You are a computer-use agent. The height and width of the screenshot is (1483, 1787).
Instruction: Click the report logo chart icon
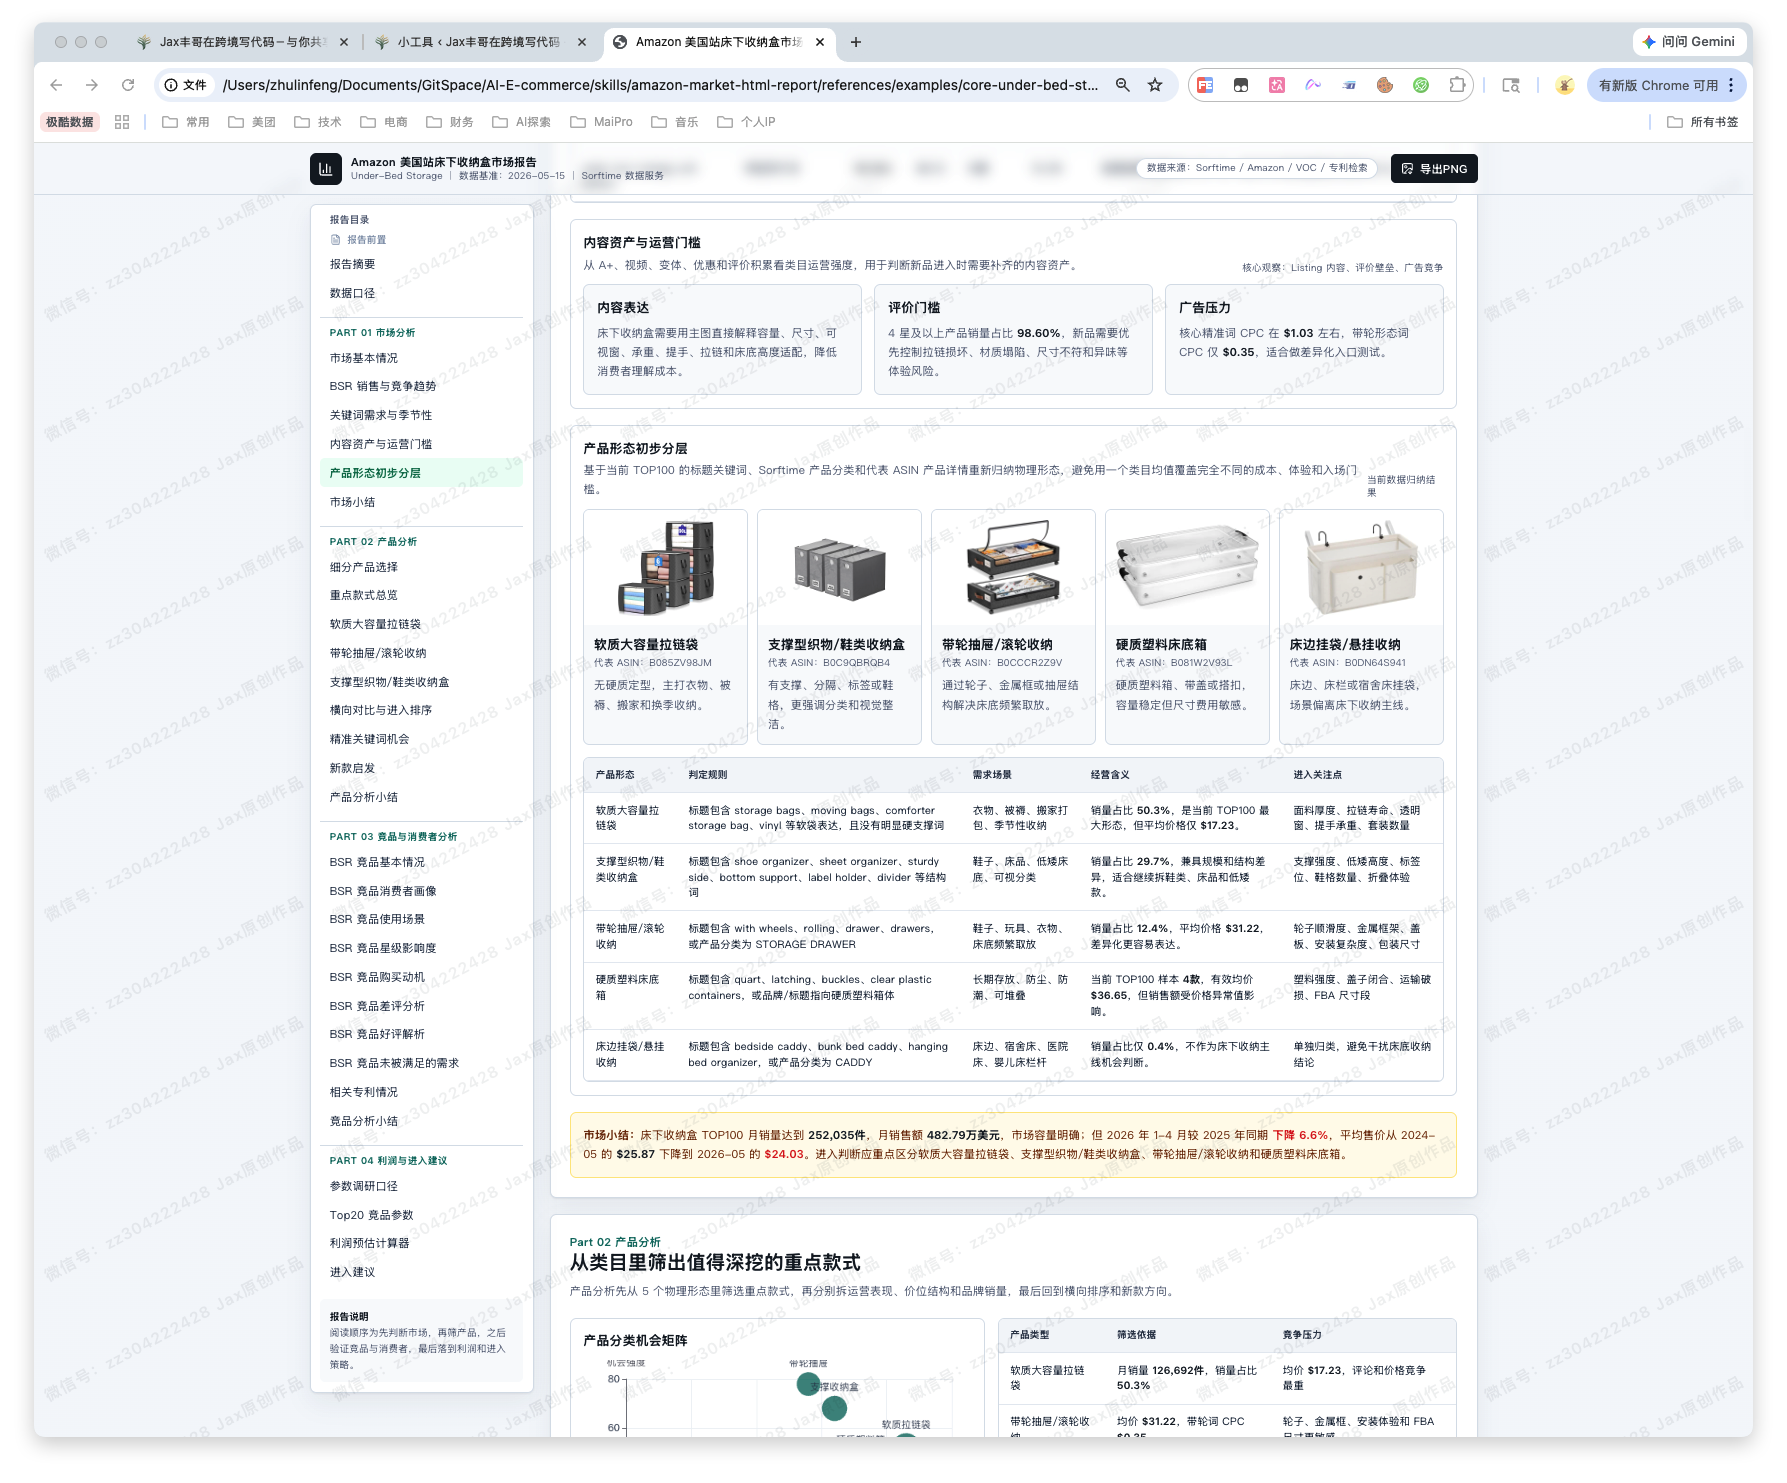325,169
